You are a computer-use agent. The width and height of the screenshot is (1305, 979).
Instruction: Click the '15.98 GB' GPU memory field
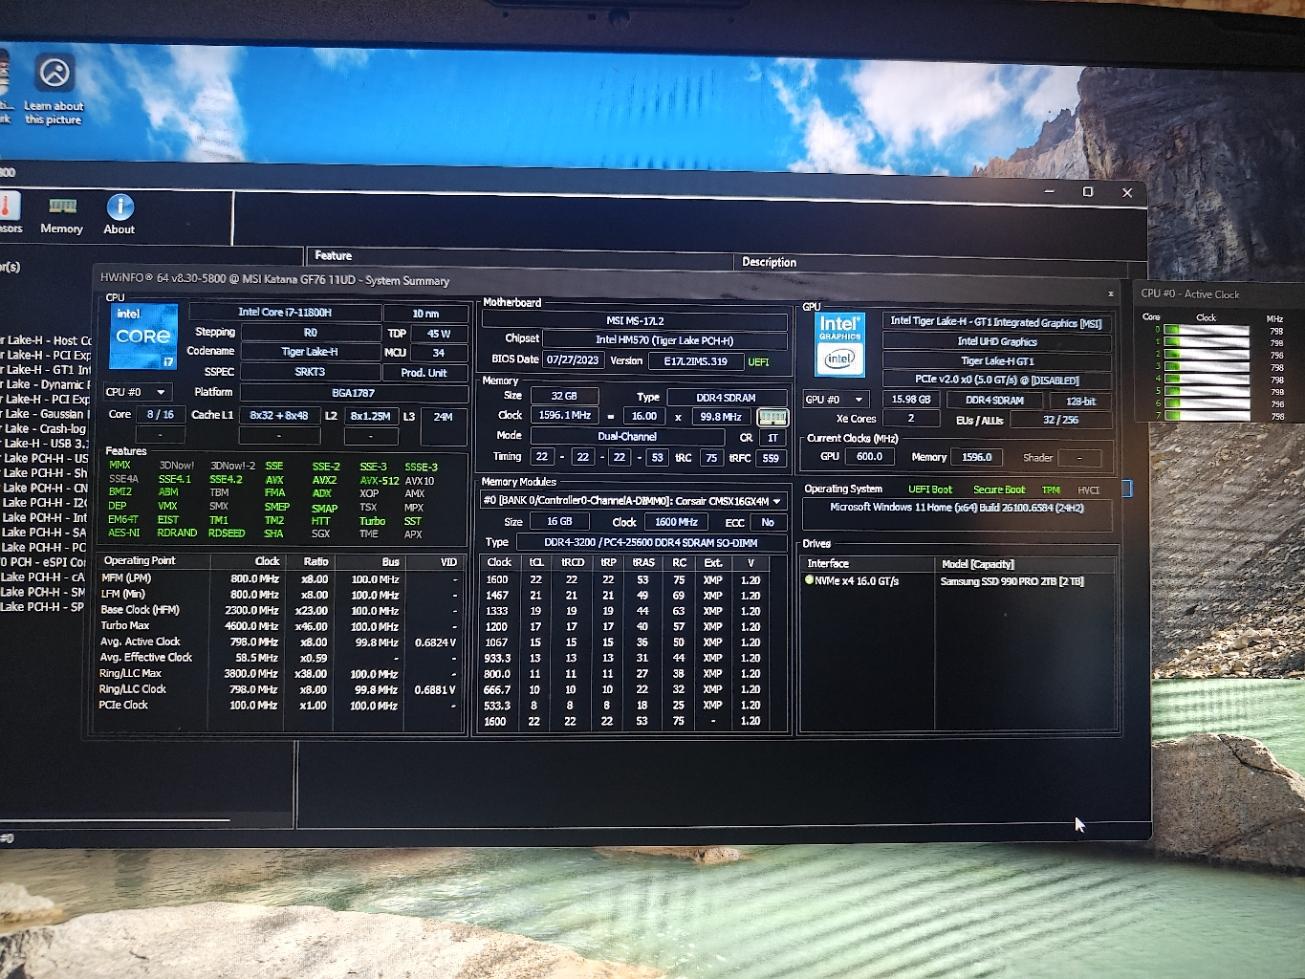911,399
